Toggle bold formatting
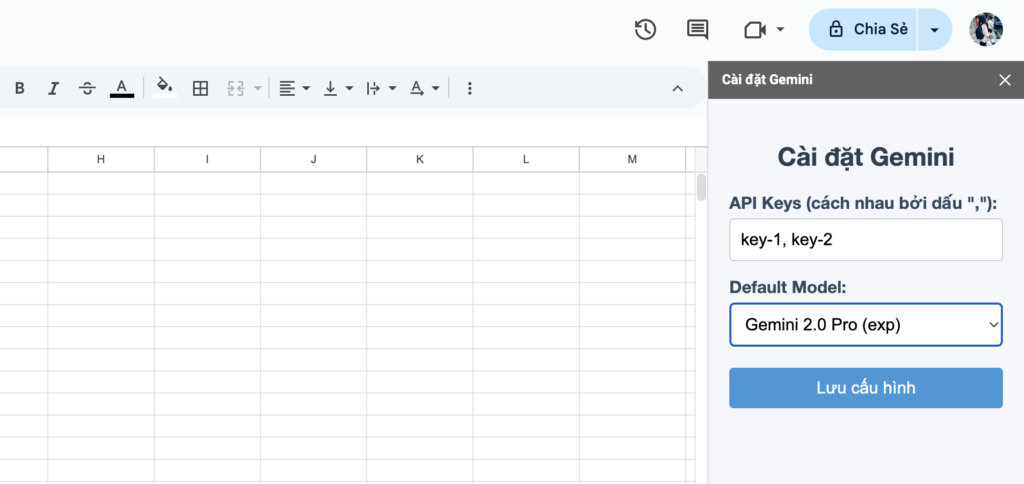The height and width of the screenshot is (484, 1024). [x=20, y=88]
